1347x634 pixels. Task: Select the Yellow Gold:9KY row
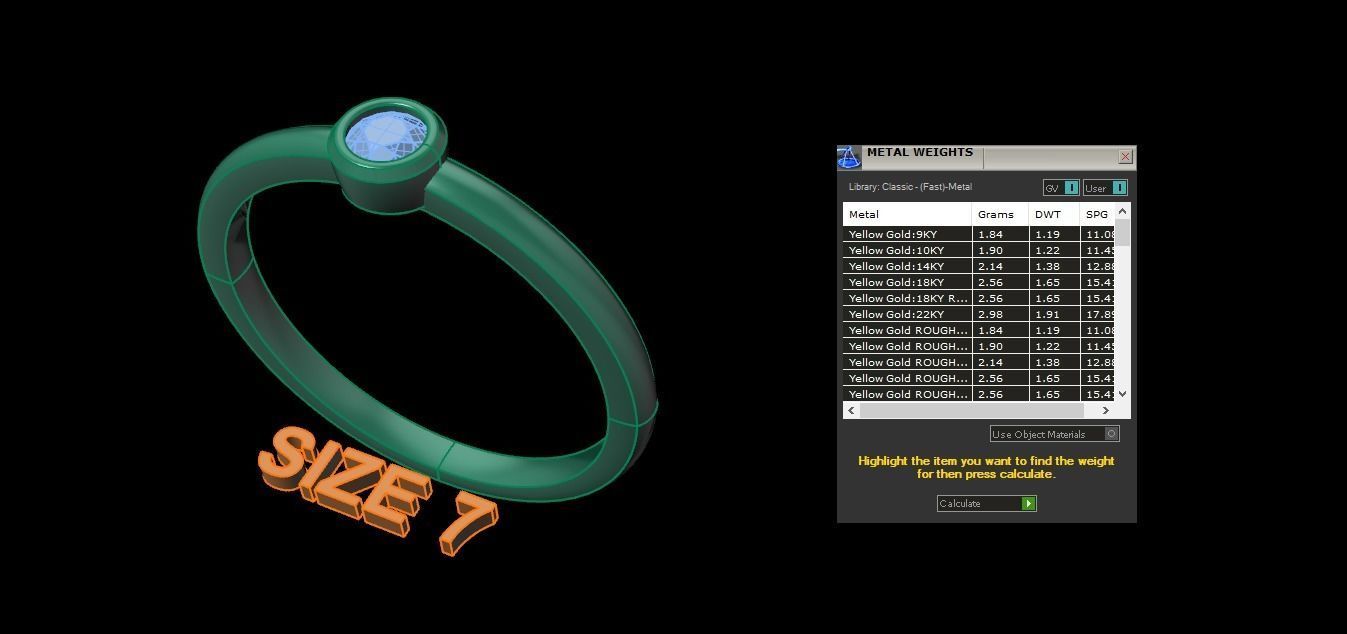click(x=979, y=234)
